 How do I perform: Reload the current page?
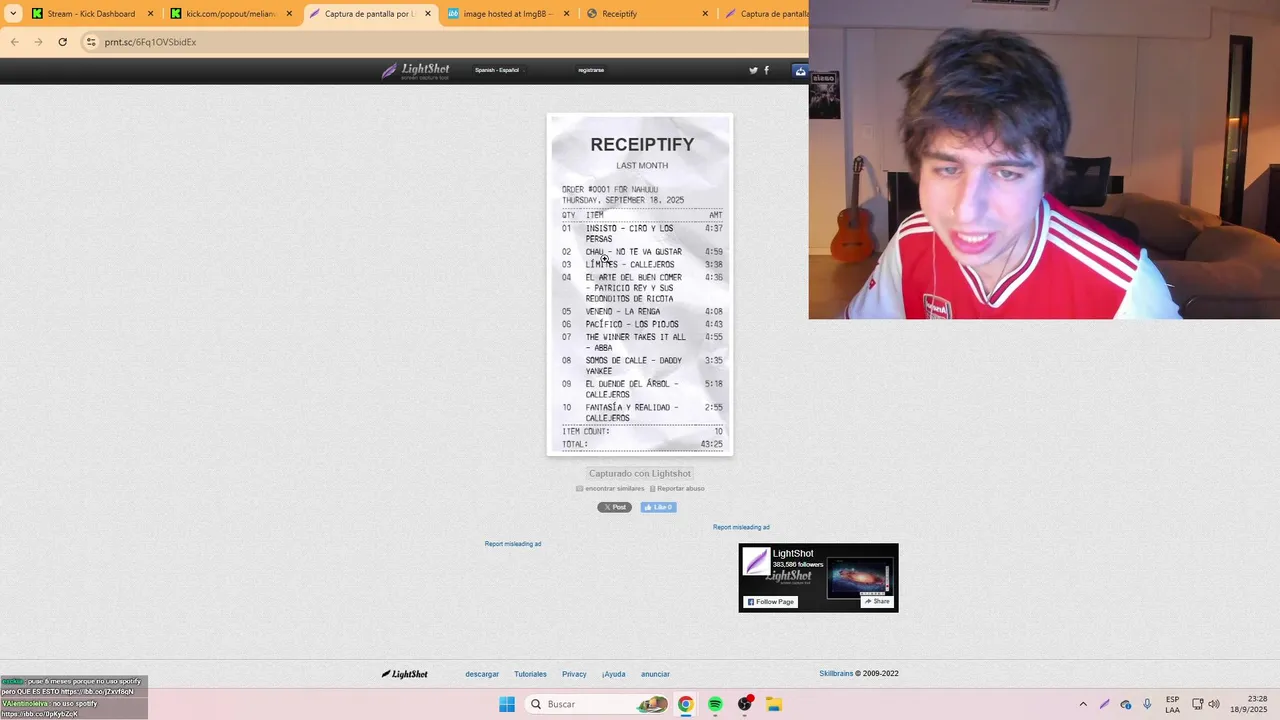click(62, 42)
